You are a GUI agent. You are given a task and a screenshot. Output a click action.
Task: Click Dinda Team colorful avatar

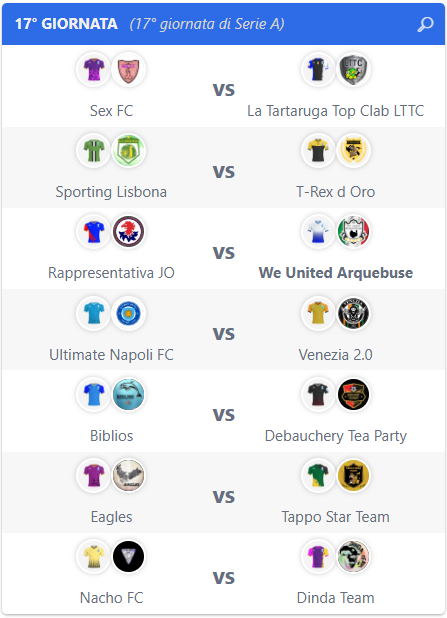353,557
